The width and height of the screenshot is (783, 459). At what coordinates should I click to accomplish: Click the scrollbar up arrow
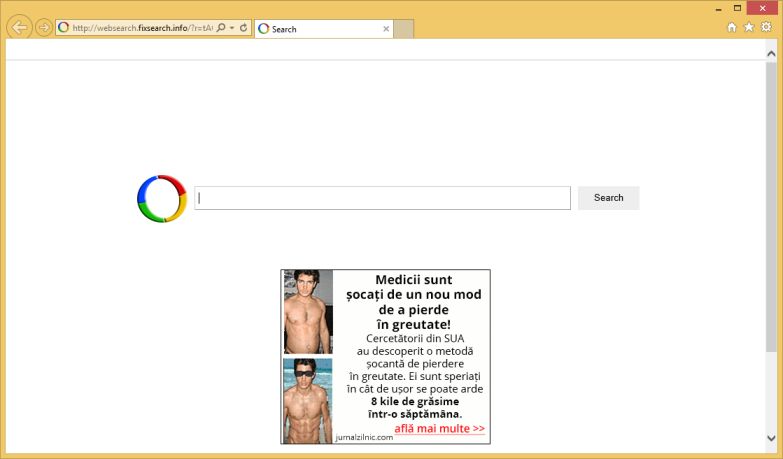(771, 53)
